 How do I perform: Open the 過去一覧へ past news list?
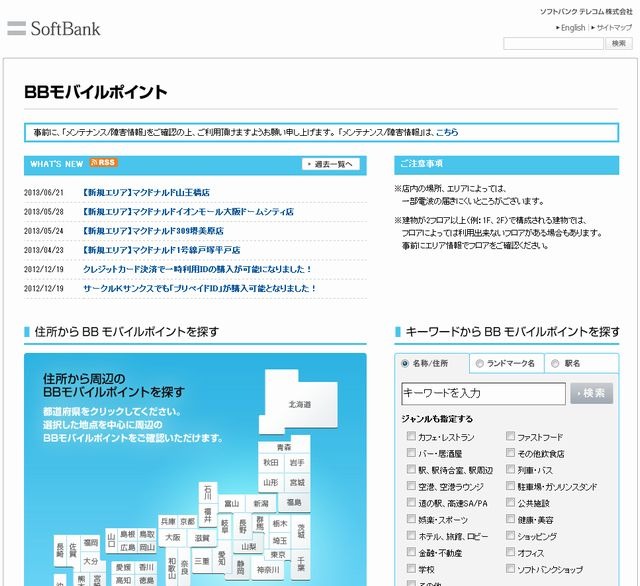pos(331,164)
